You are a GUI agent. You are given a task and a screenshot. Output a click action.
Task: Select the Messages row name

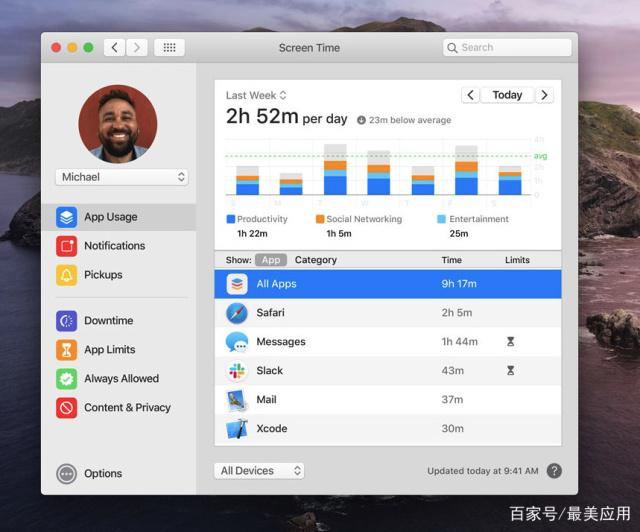coord(281,342)
